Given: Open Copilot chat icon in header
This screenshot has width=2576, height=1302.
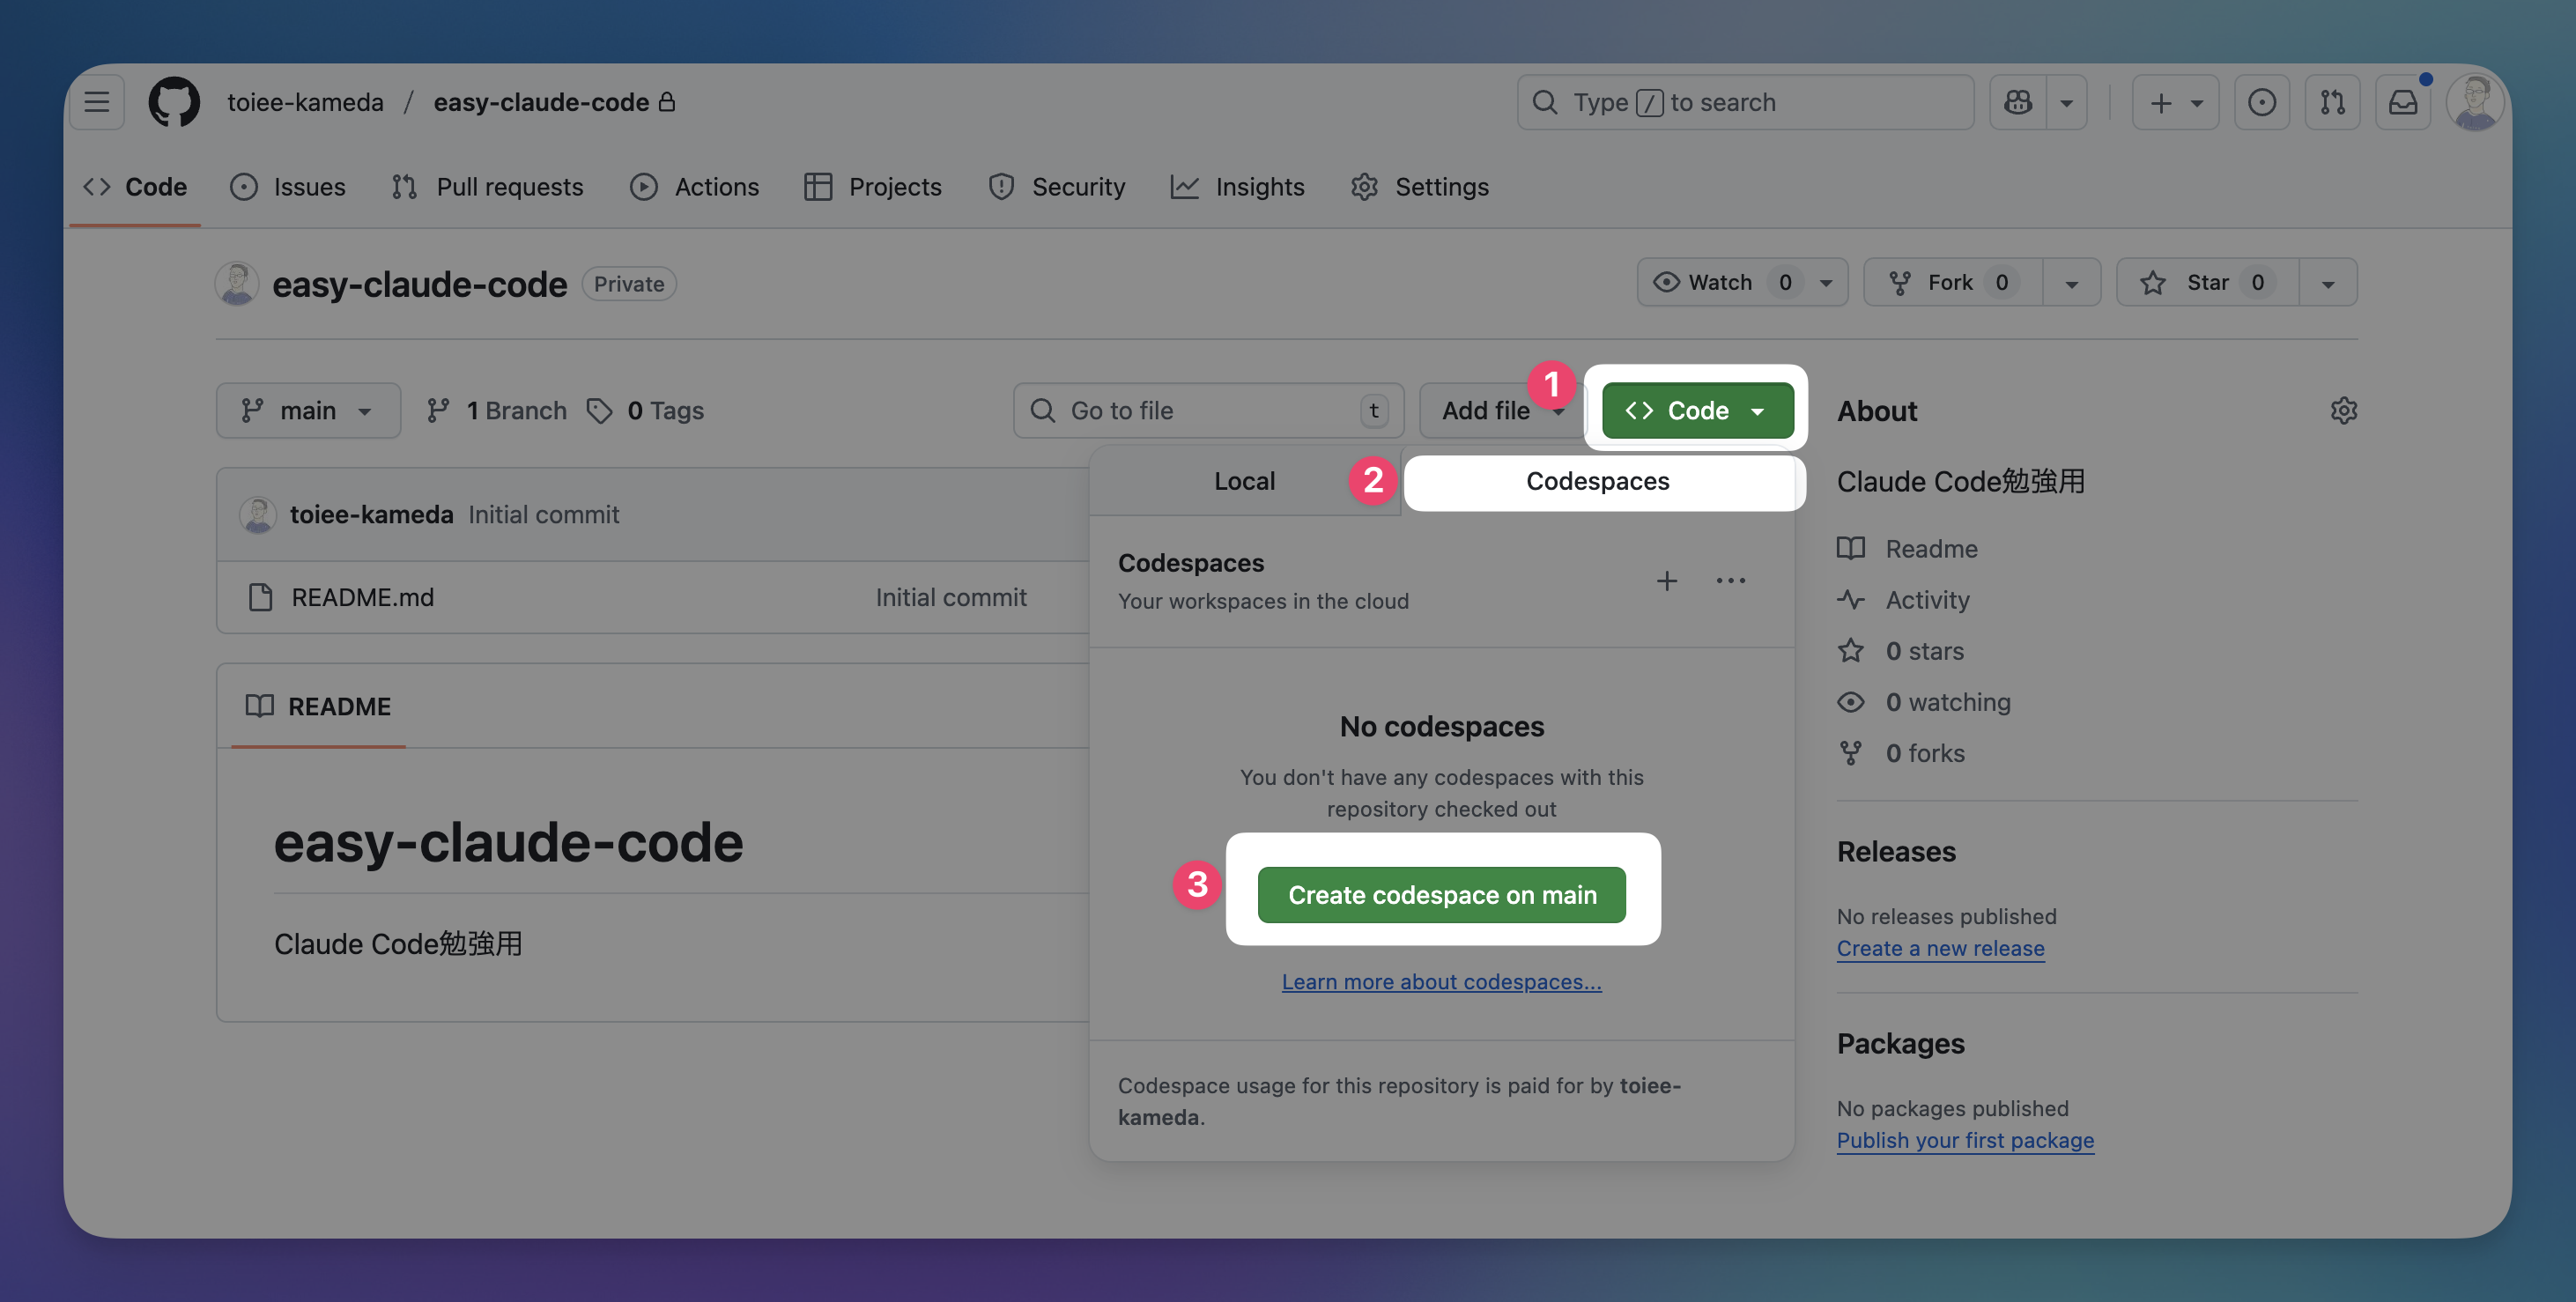Looking at the screenshot, I should tap(2018, 102).
